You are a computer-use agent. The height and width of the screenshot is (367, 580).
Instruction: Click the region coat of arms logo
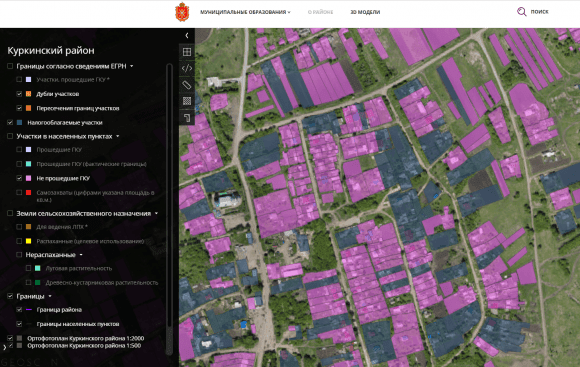(x=182, y=12)
